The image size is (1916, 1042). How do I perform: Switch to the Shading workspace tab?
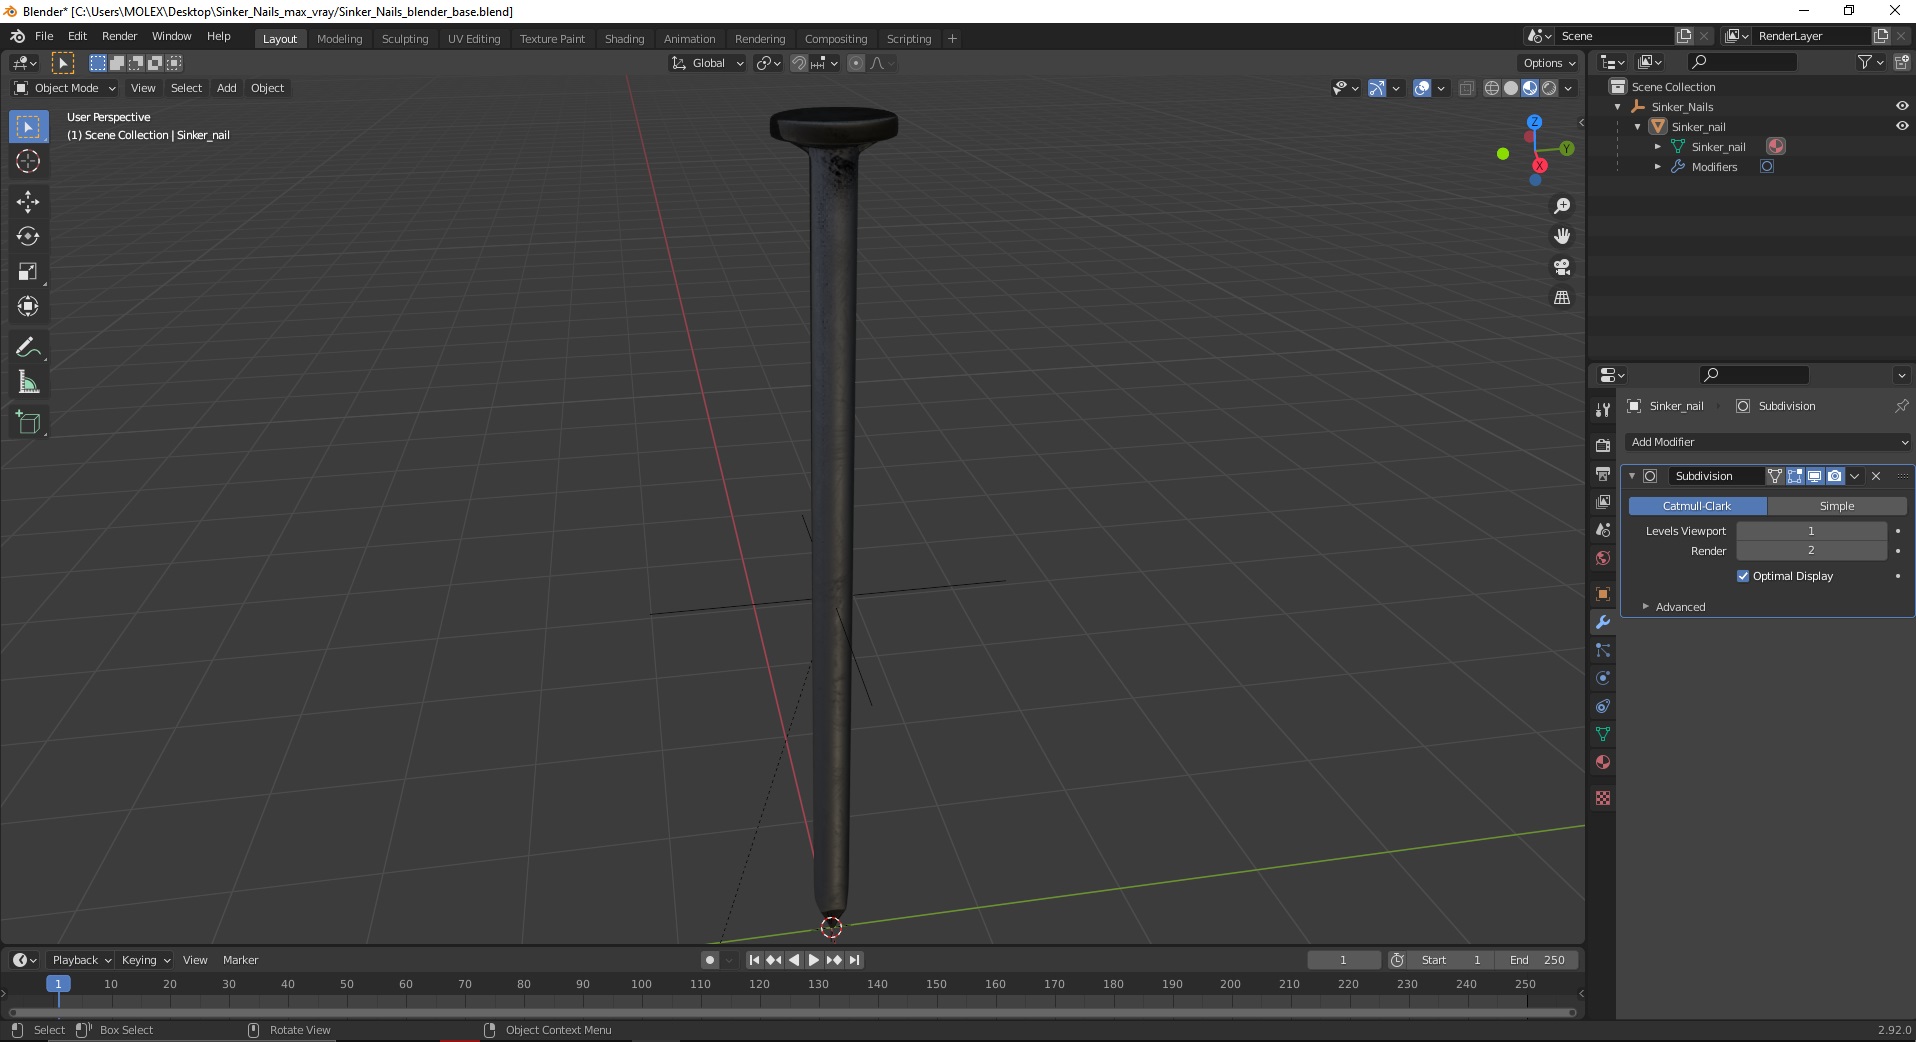point(624,39)
